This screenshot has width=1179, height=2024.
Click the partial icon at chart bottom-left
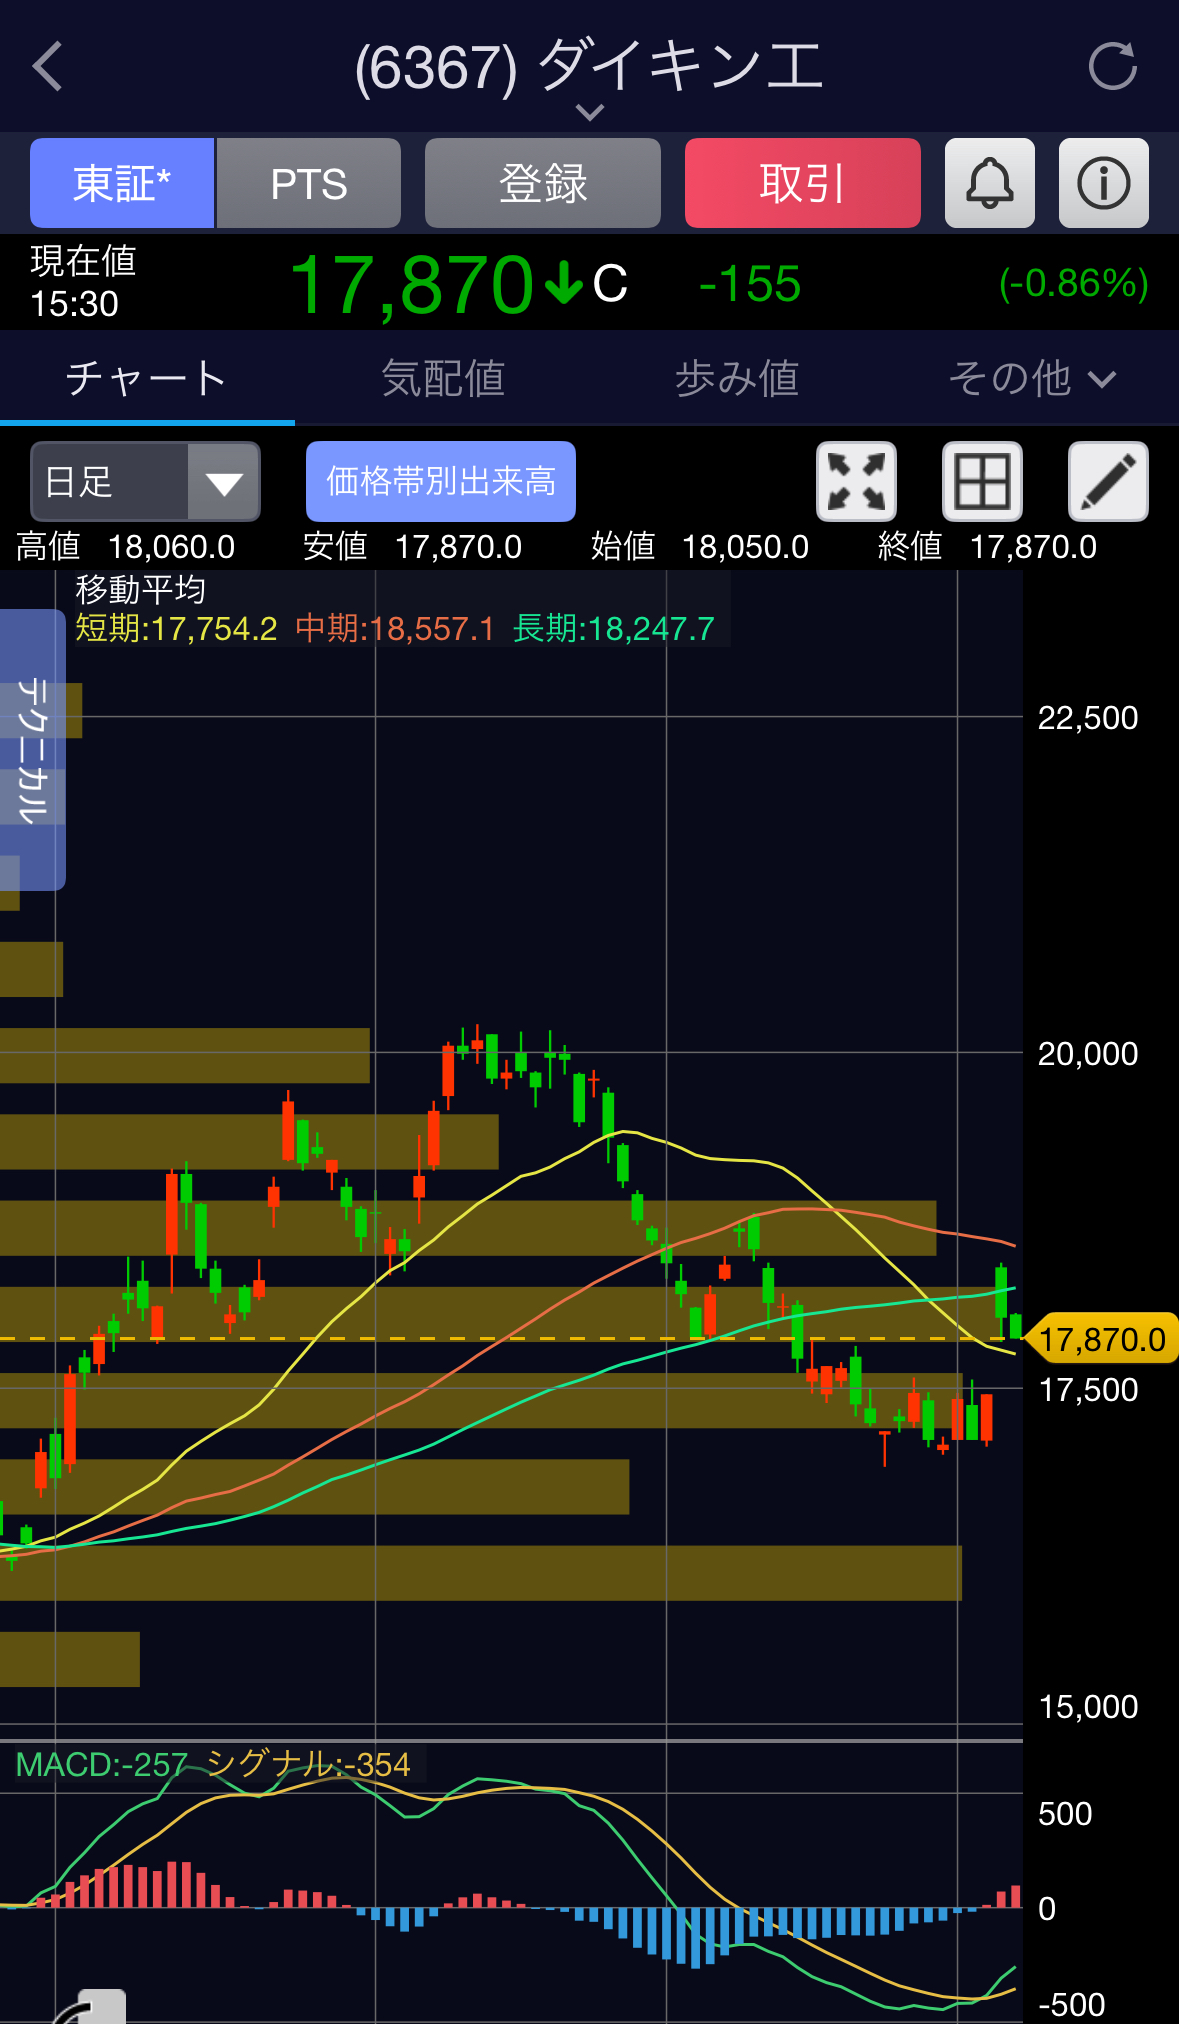(95, 2006)
